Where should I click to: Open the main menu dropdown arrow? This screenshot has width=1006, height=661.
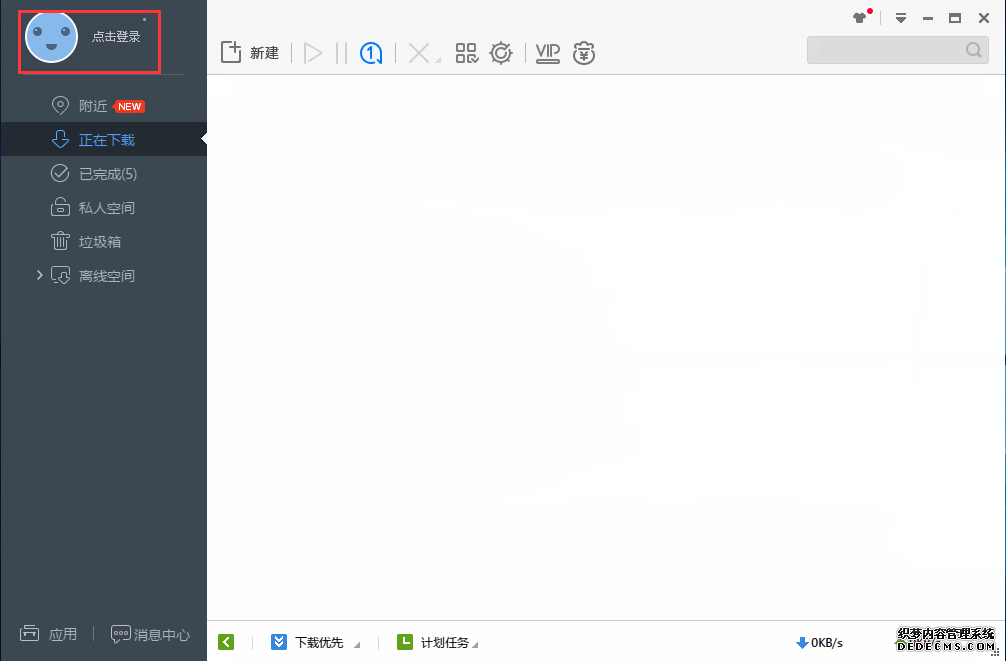(901, 18)
